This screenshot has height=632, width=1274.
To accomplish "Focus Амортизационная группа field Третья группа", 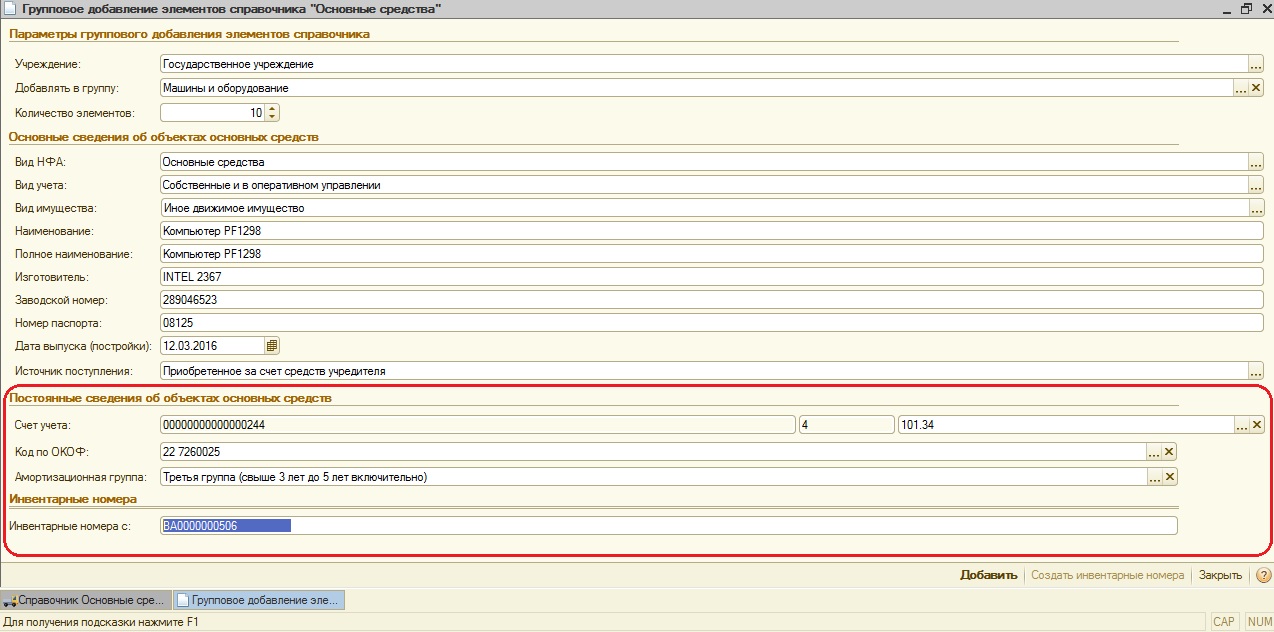I will (652, 477).
